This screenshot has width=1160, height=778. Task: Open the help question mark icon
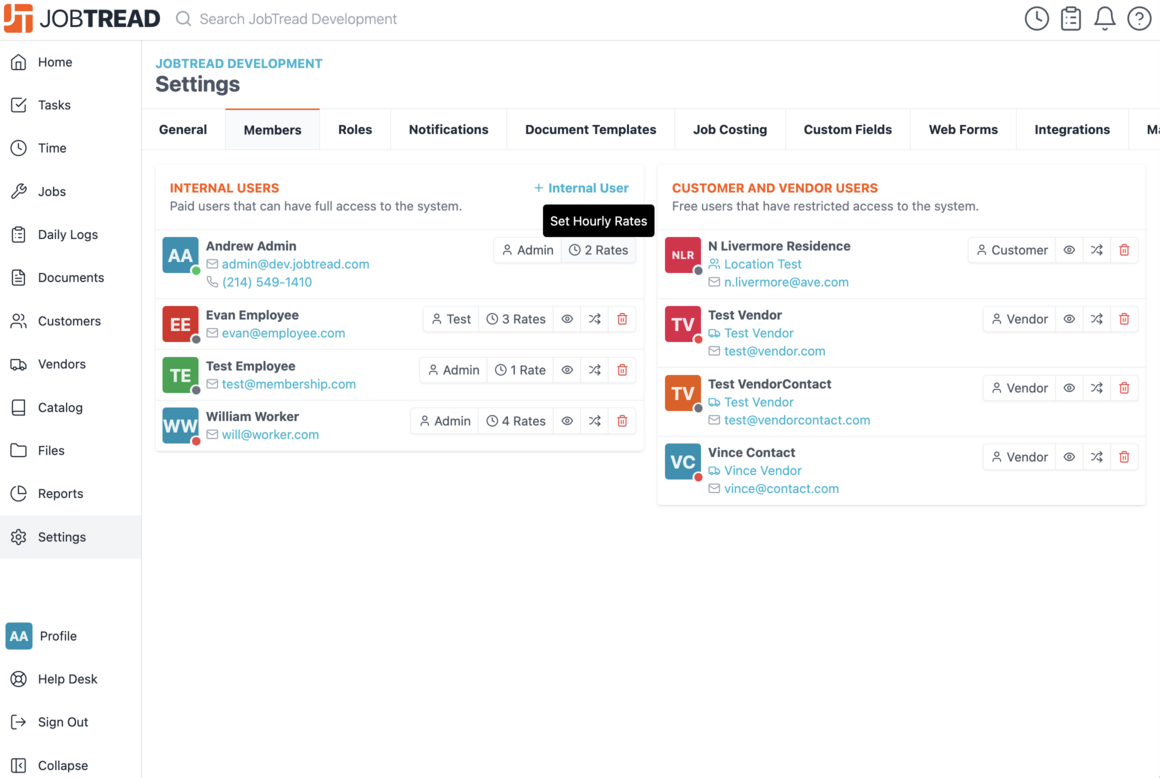coord(1139,18)
